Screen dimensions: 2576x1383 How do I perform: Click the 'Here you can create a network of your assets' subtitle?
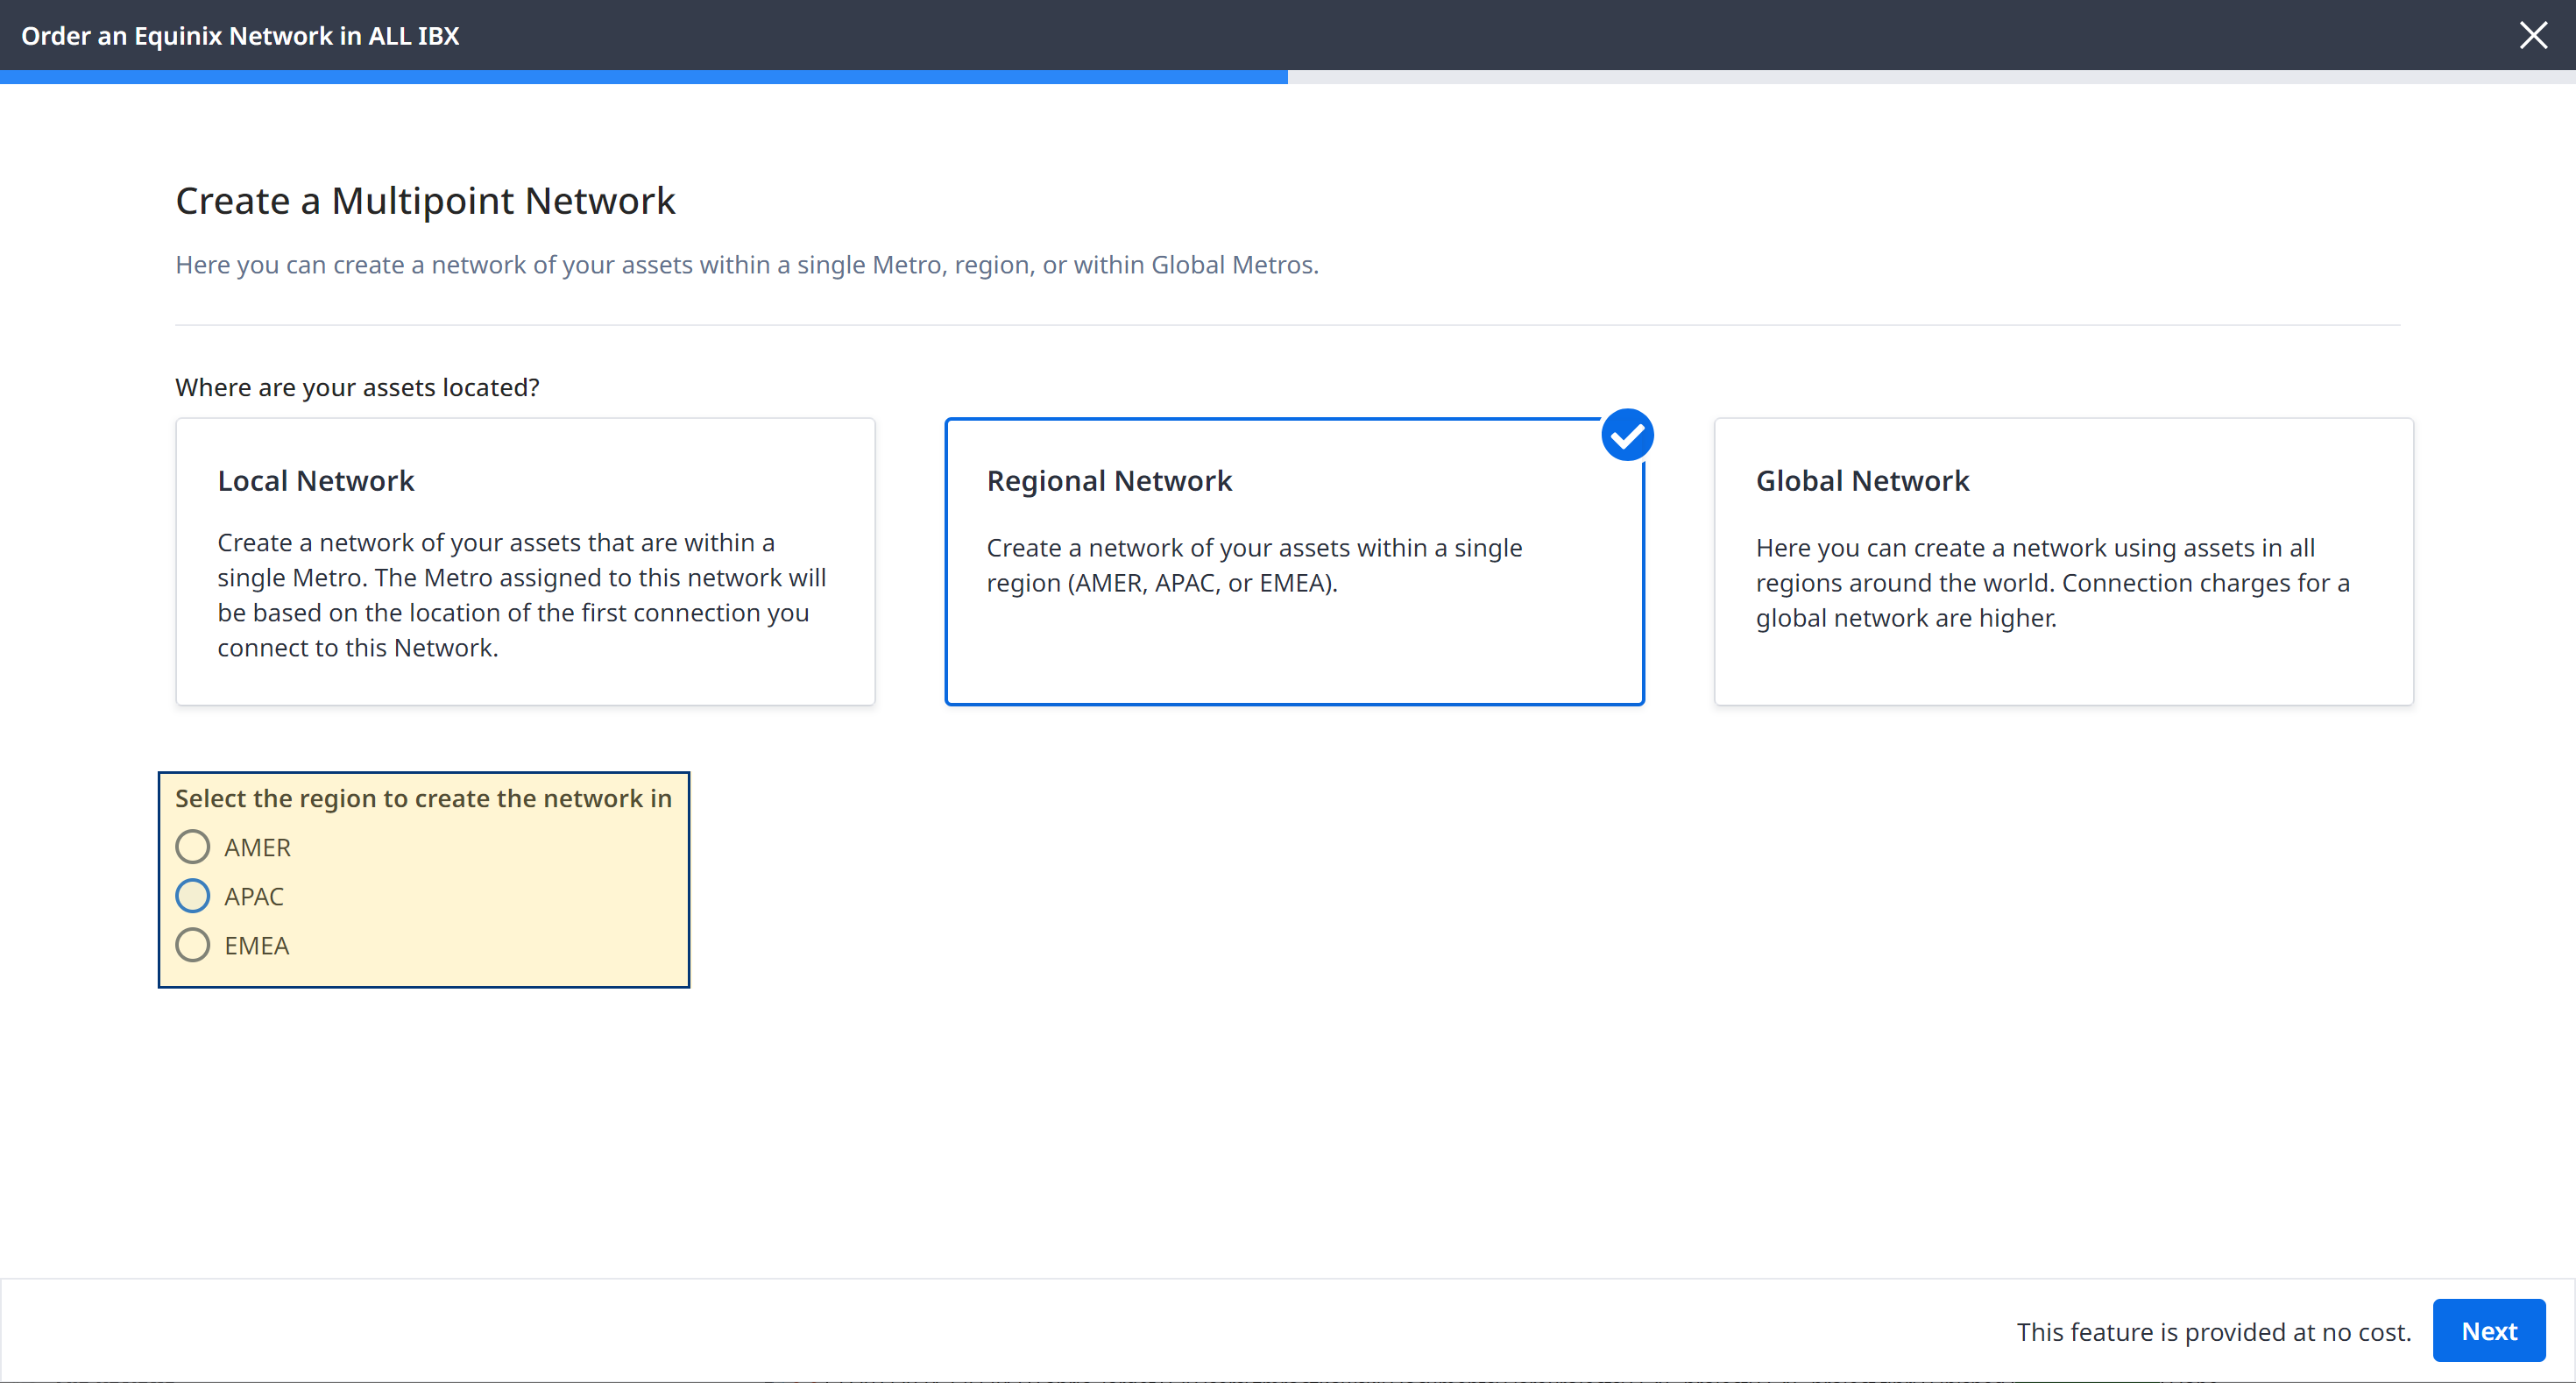click(x=747, y=265)
